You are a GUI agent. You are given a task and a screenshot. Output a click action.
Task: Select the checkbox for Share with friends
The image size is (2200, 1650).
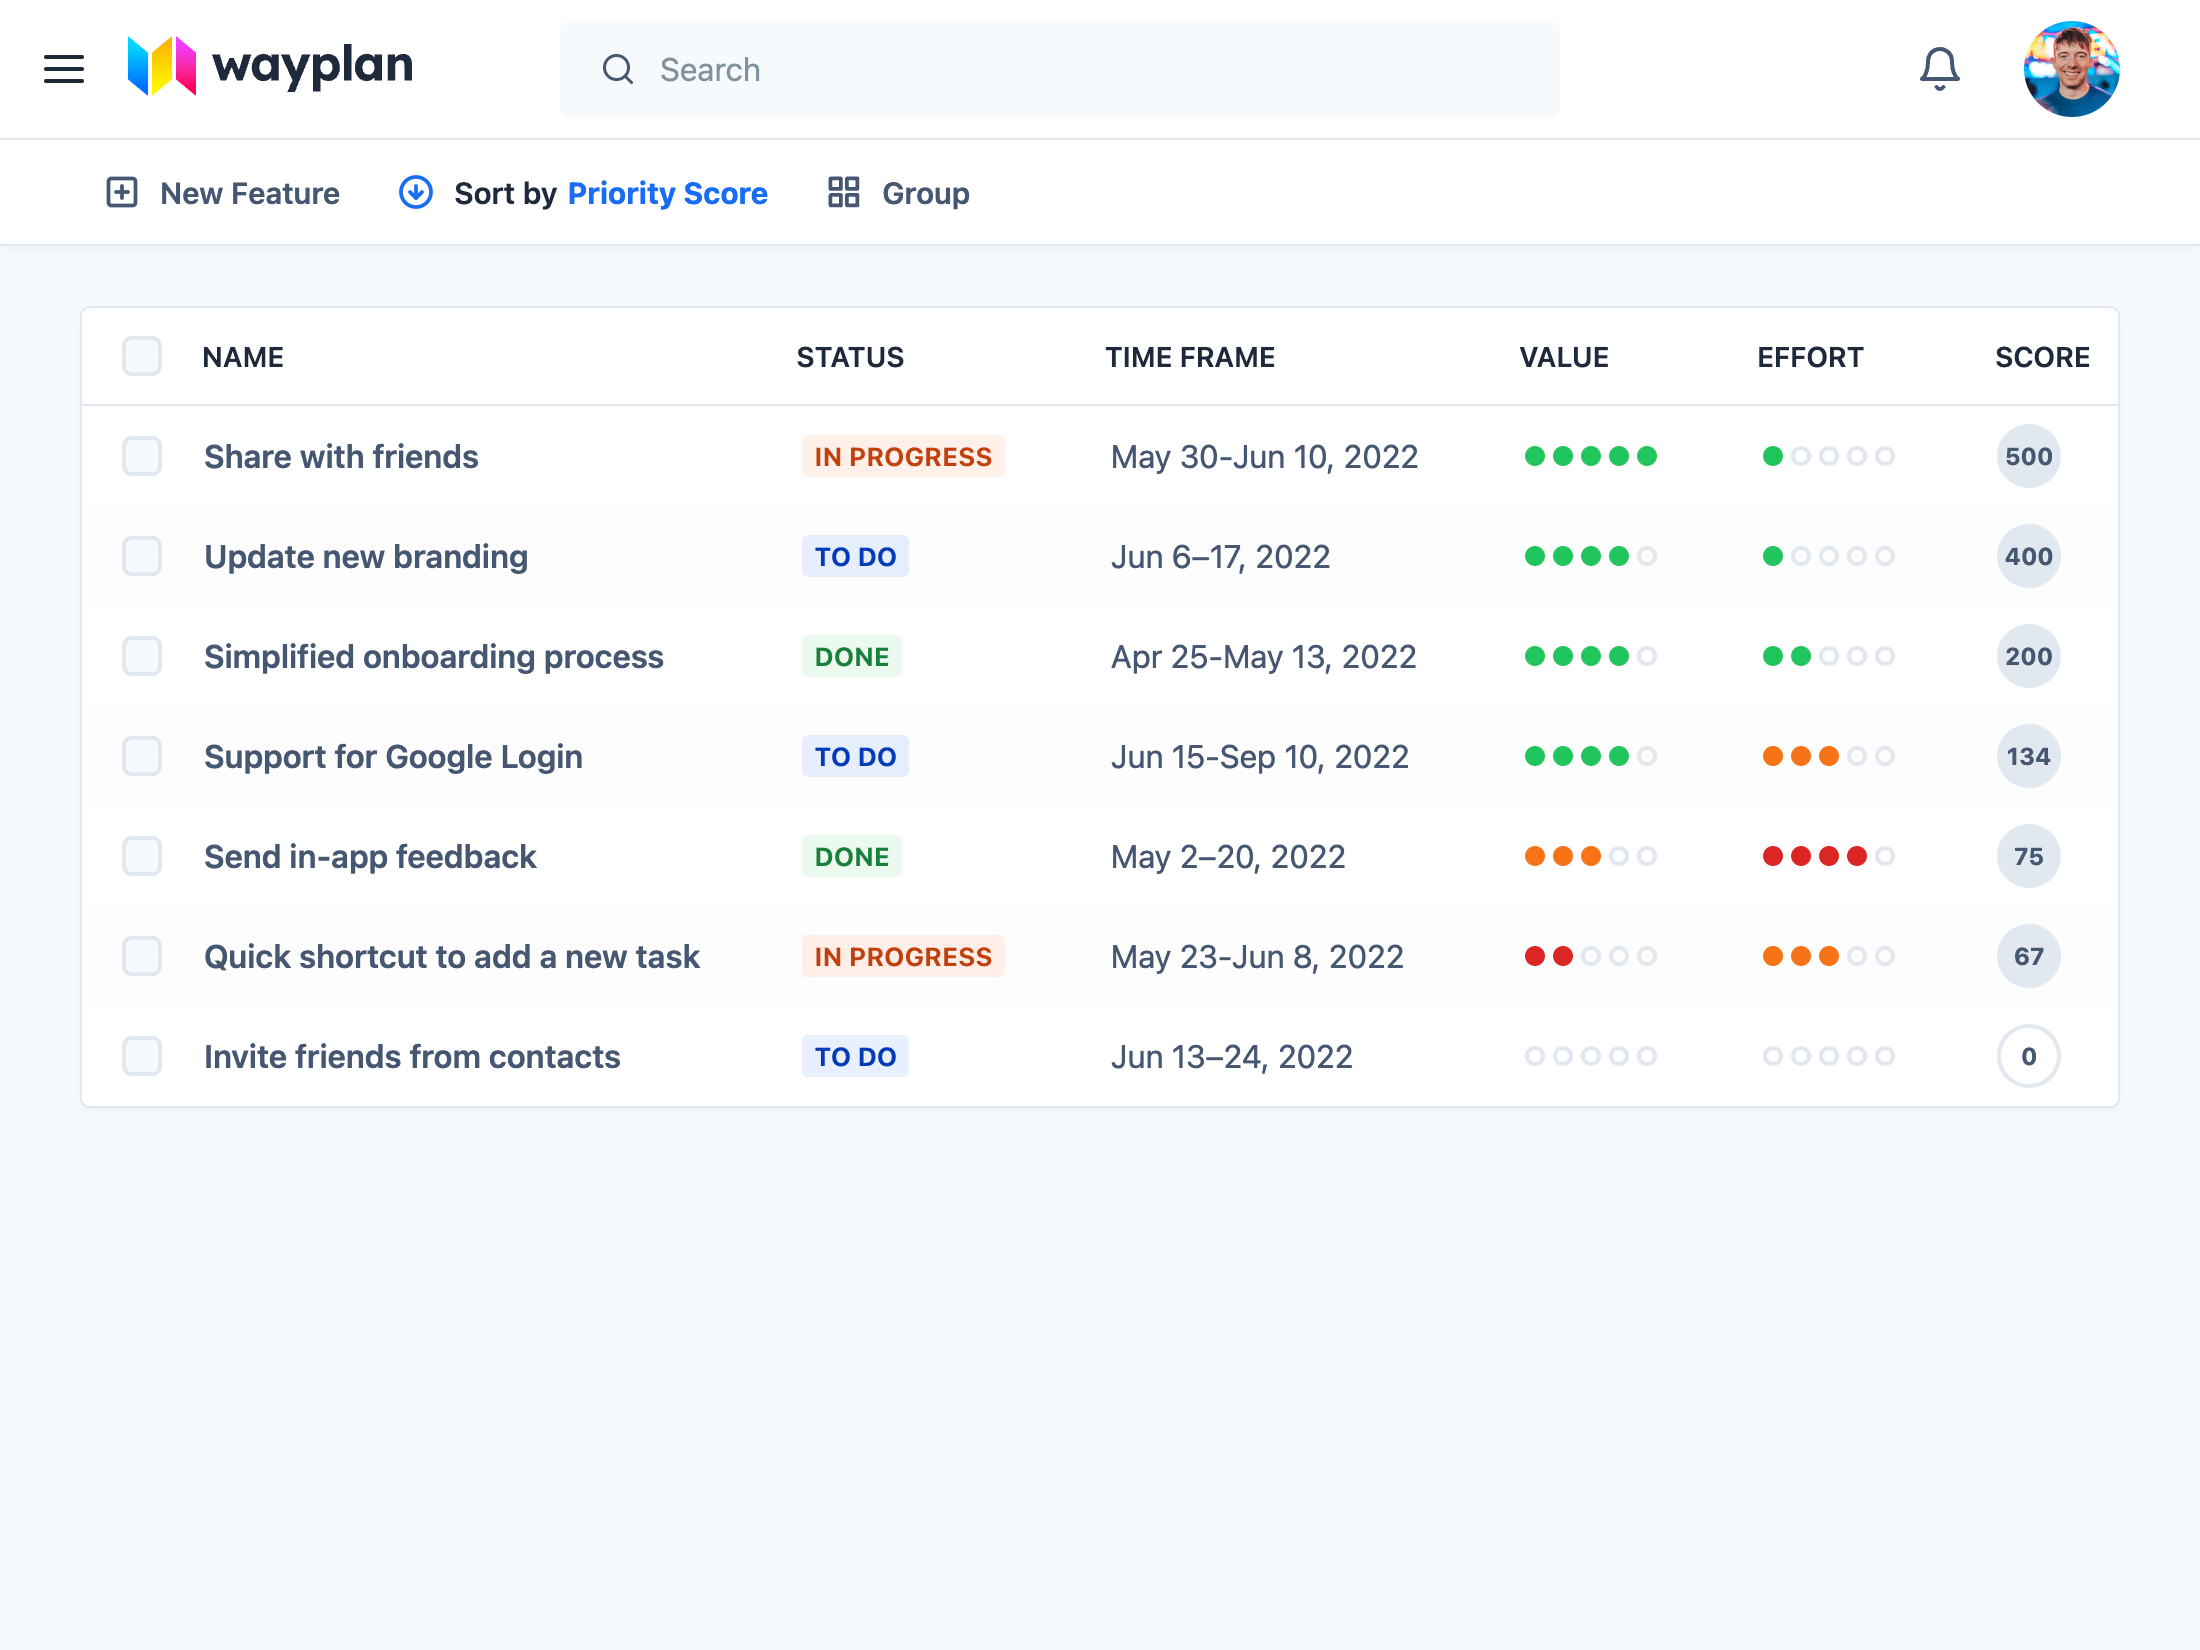click(x=142, y=456)
